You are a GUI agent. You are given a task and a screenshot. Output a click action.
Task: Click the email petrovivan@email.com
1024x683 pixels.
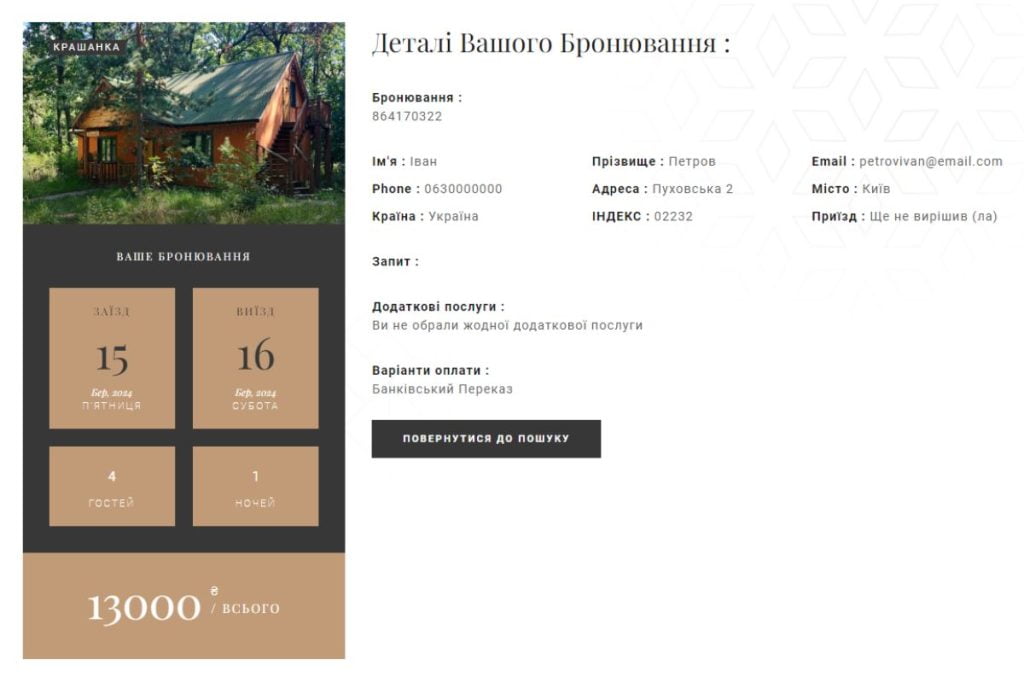click(x=930, y=161)
